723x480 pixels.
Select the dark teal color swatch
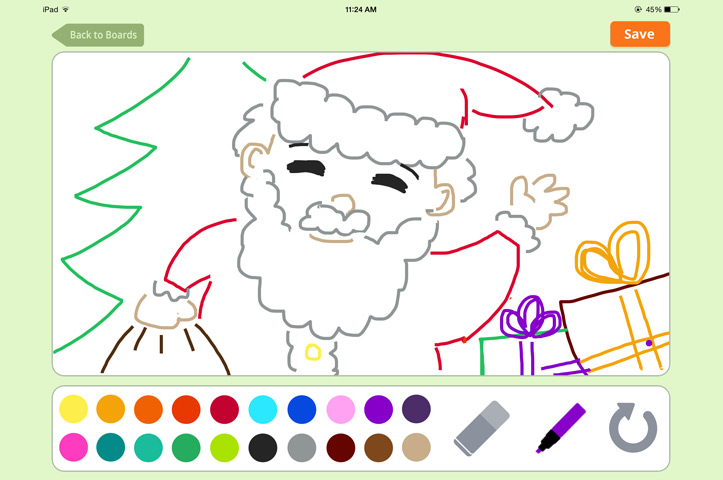(111, 447)
